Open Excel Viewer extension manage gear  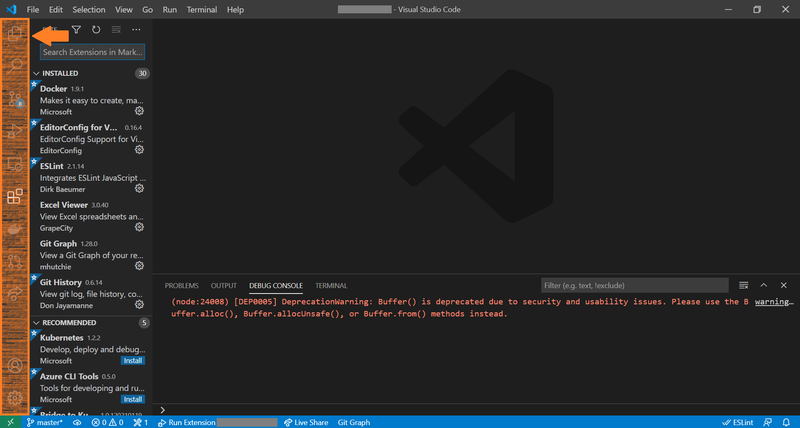tap(139, 228)
